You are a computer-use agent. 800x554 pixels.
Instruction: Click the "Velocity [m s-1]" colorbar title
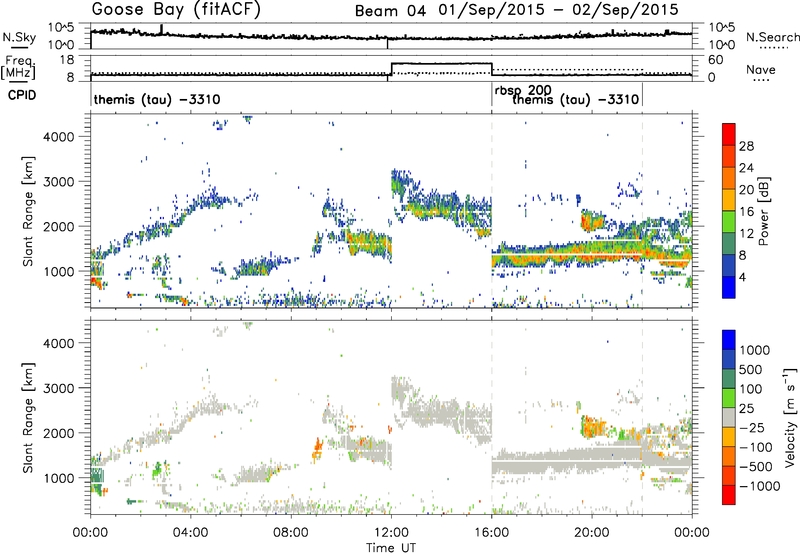click(791, 417)
